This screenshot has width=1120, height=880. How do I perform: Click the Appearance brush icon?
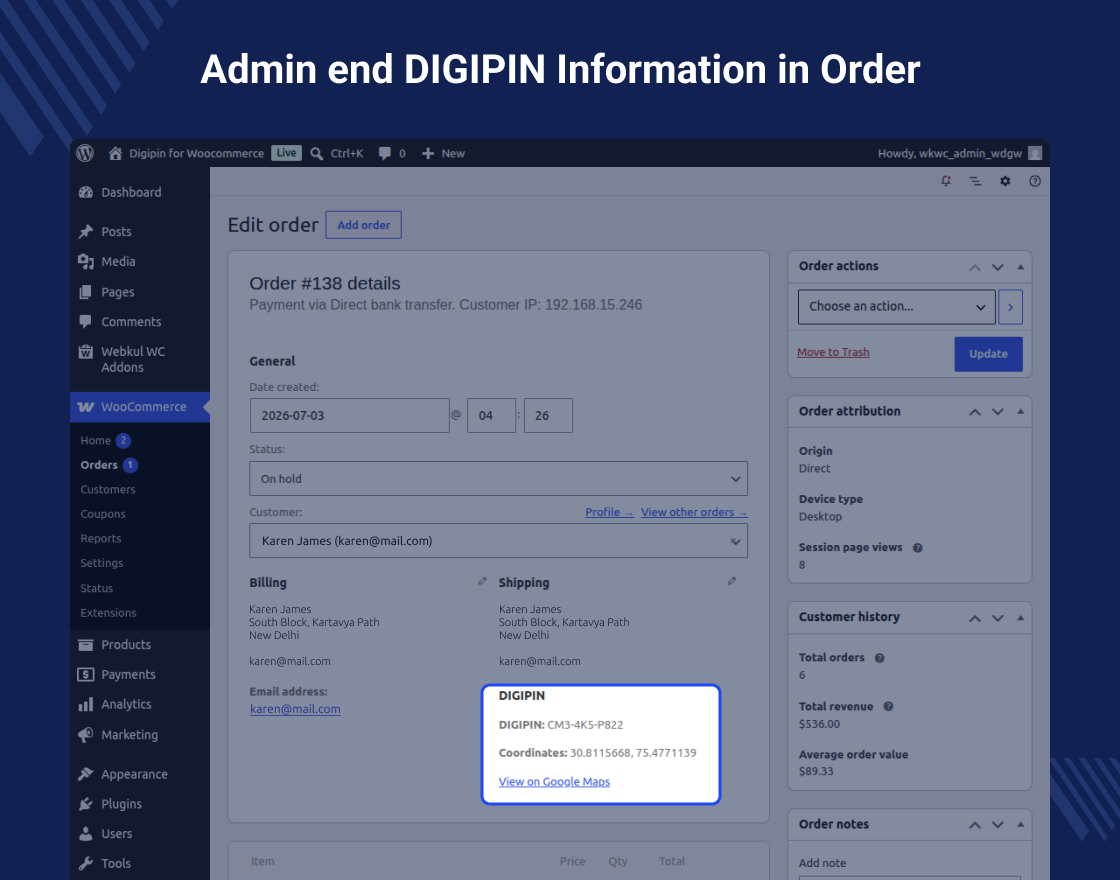pos(86,774)
